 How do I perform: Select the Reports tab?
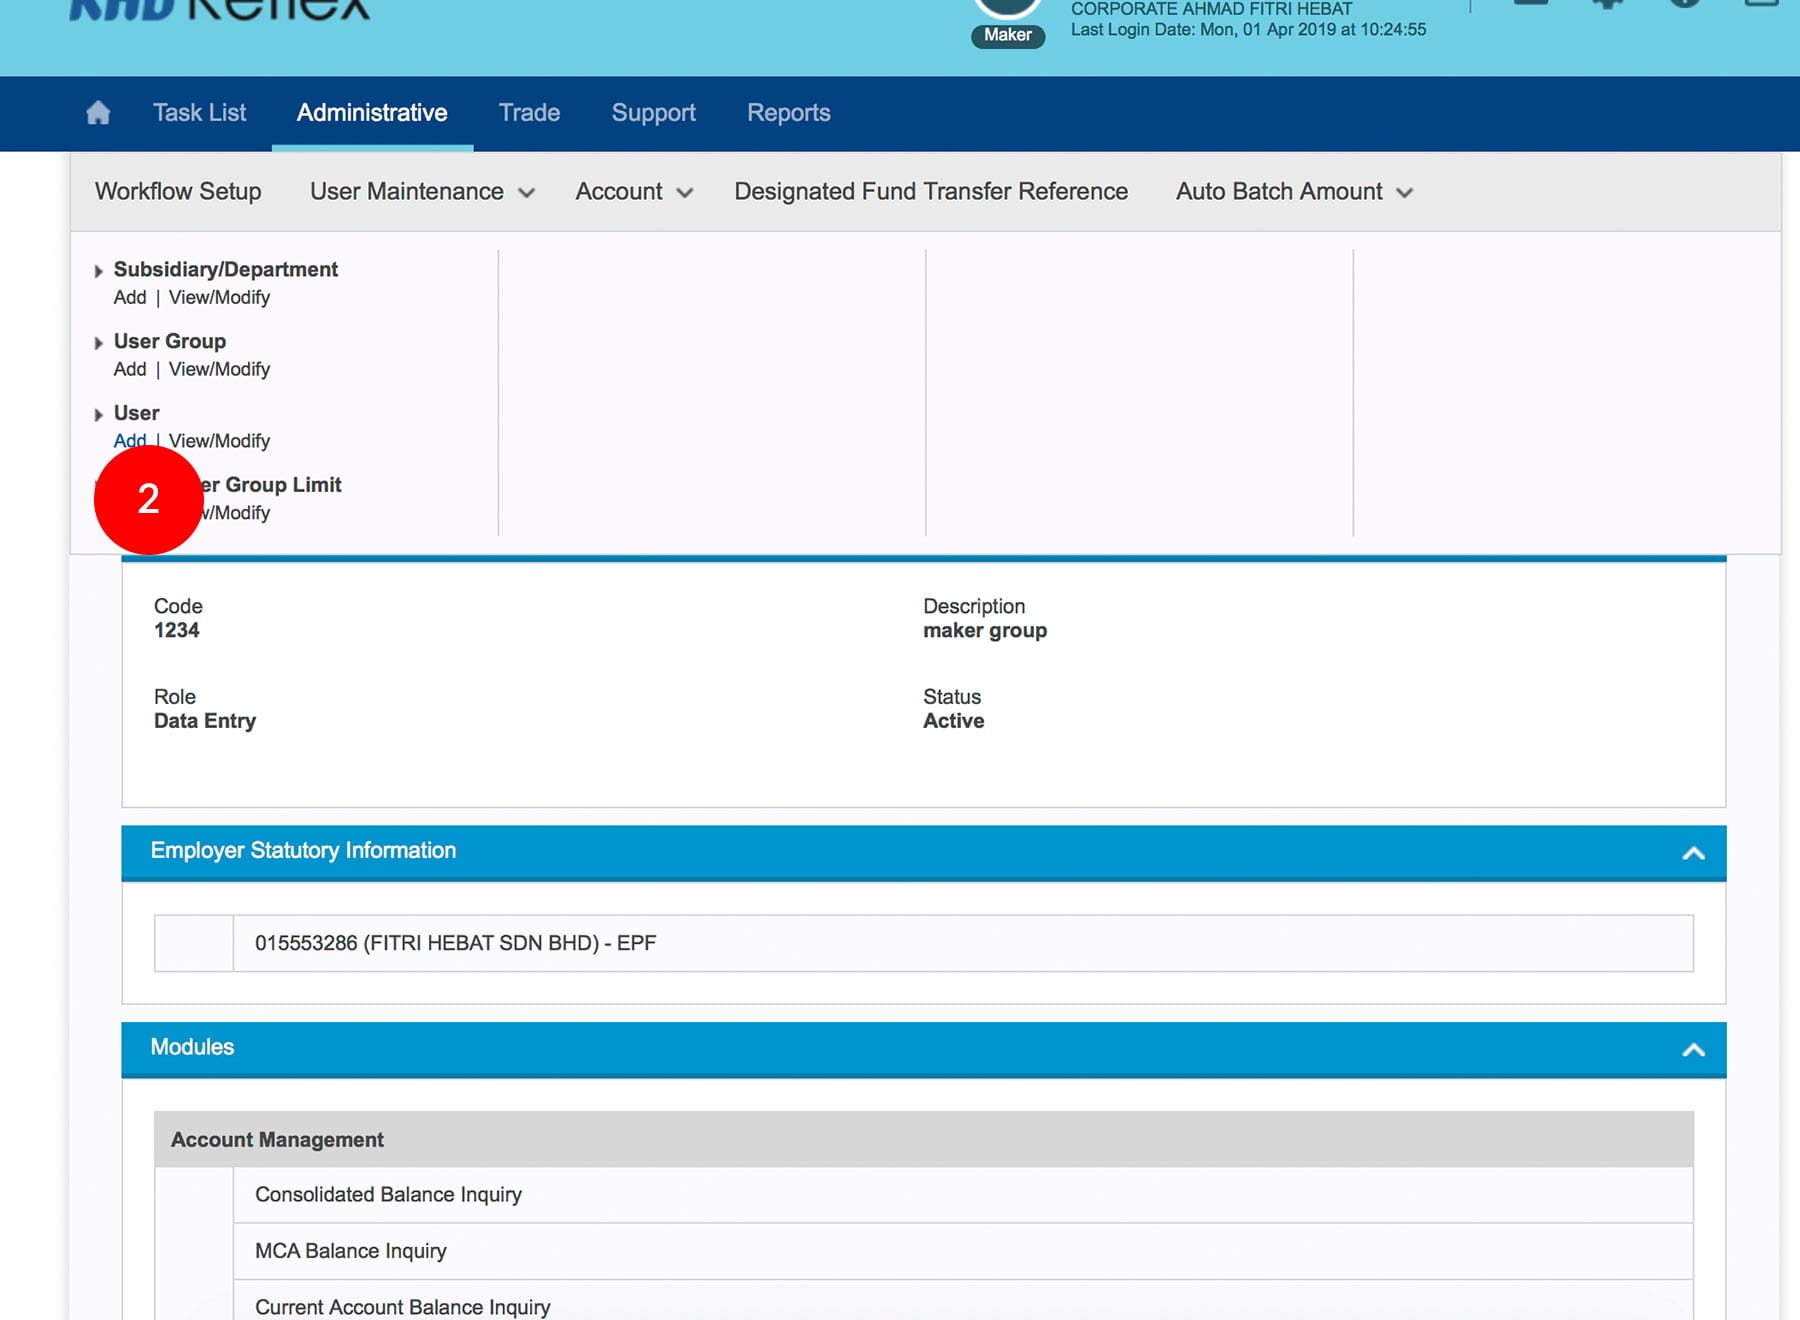pos(788,113)
